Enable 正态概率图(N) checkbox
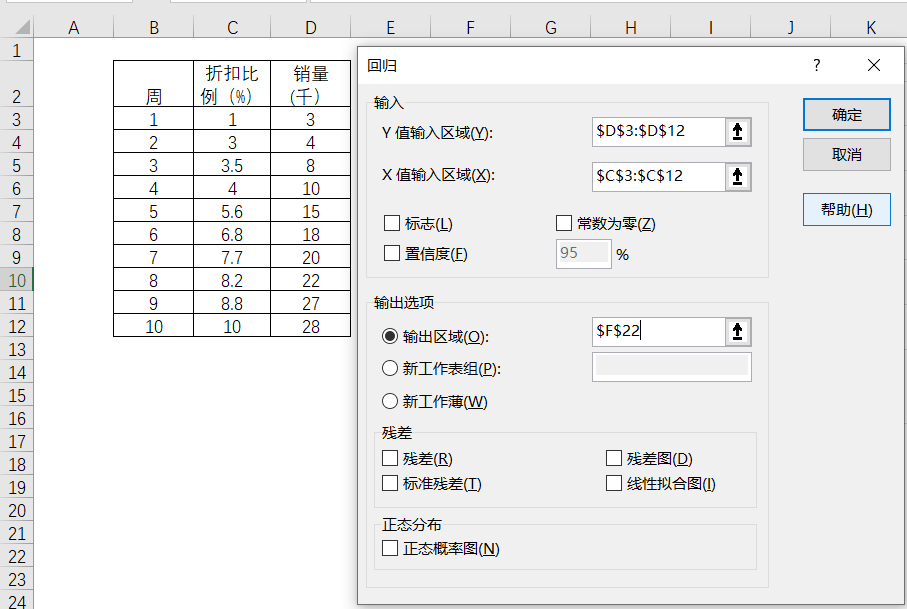The height and width of the screenshot is (609, 907). point(390,548)
